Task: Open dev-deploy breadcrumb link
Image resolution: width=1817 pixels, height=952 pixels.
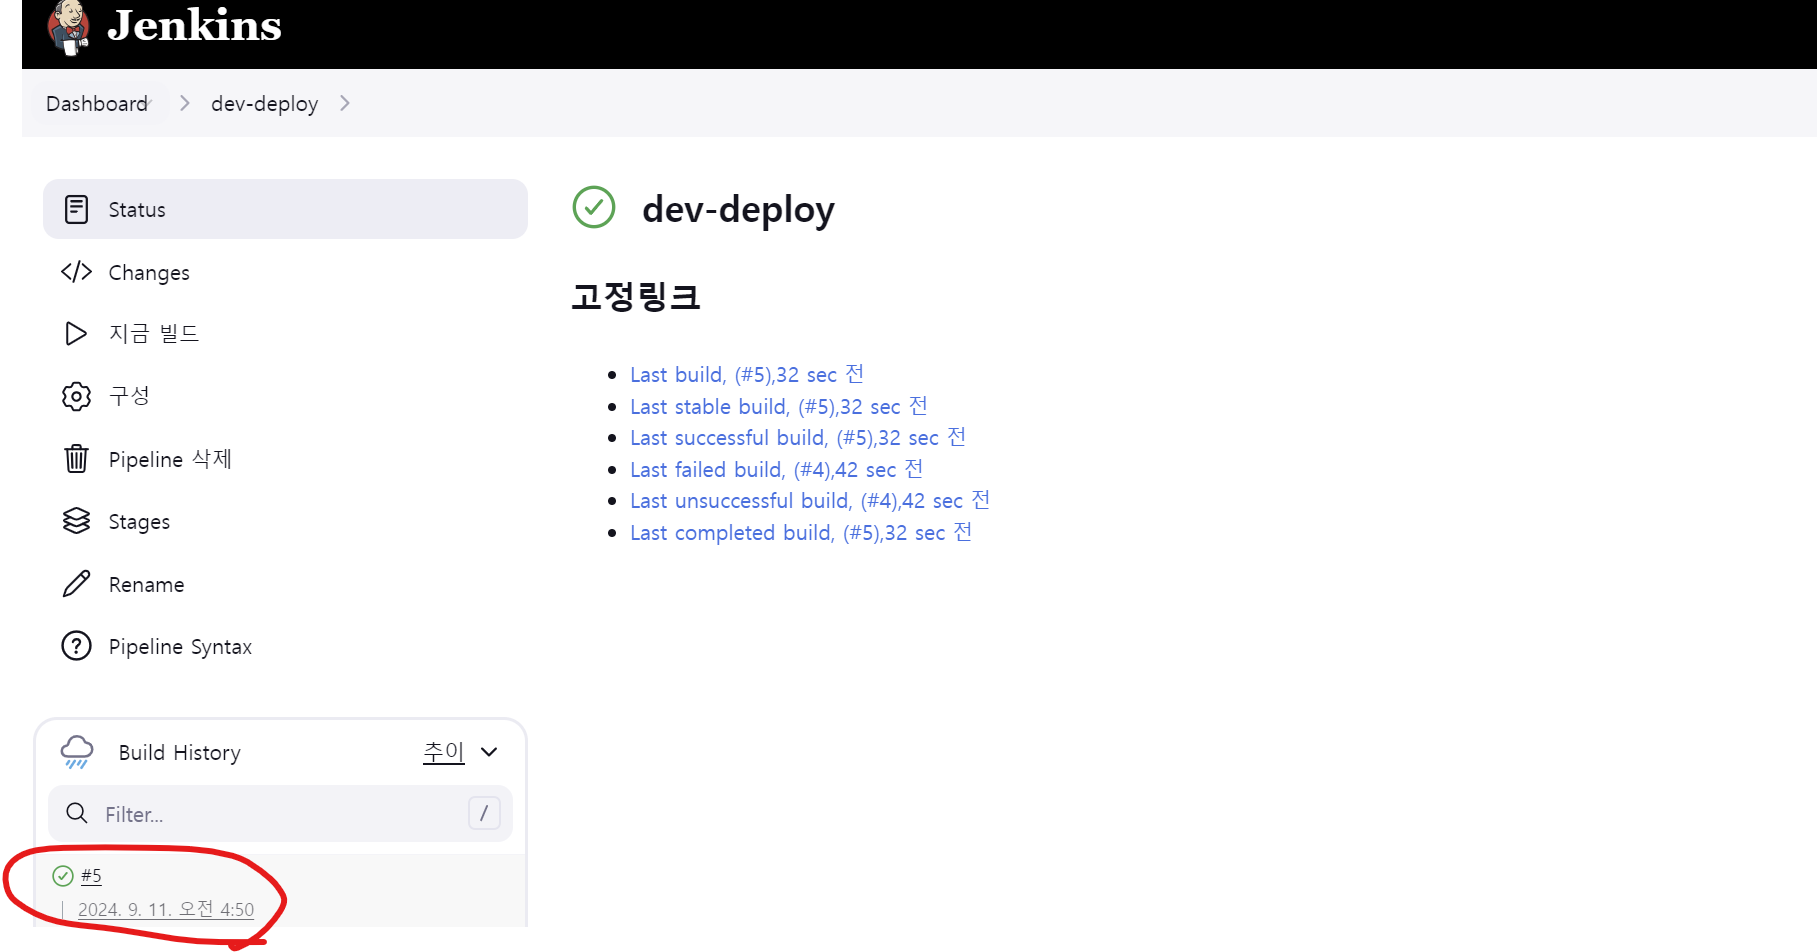Action: [x=264, y=104]
